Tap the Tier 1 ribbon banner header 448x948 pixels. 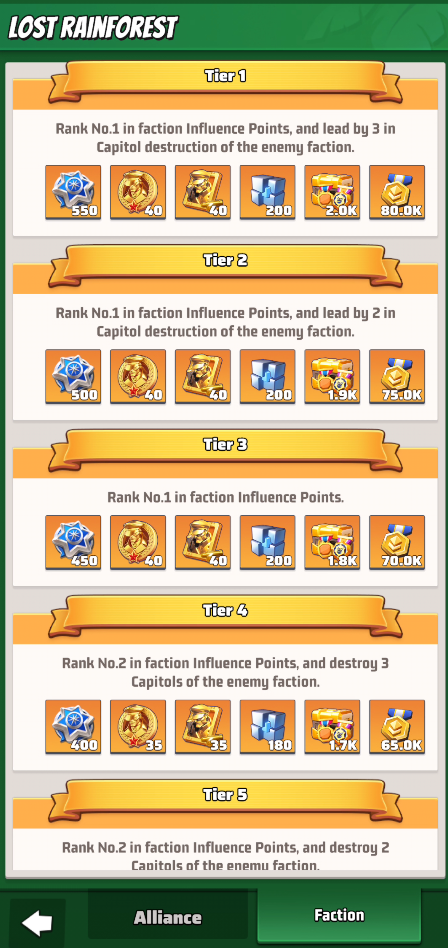coord(225,81)
